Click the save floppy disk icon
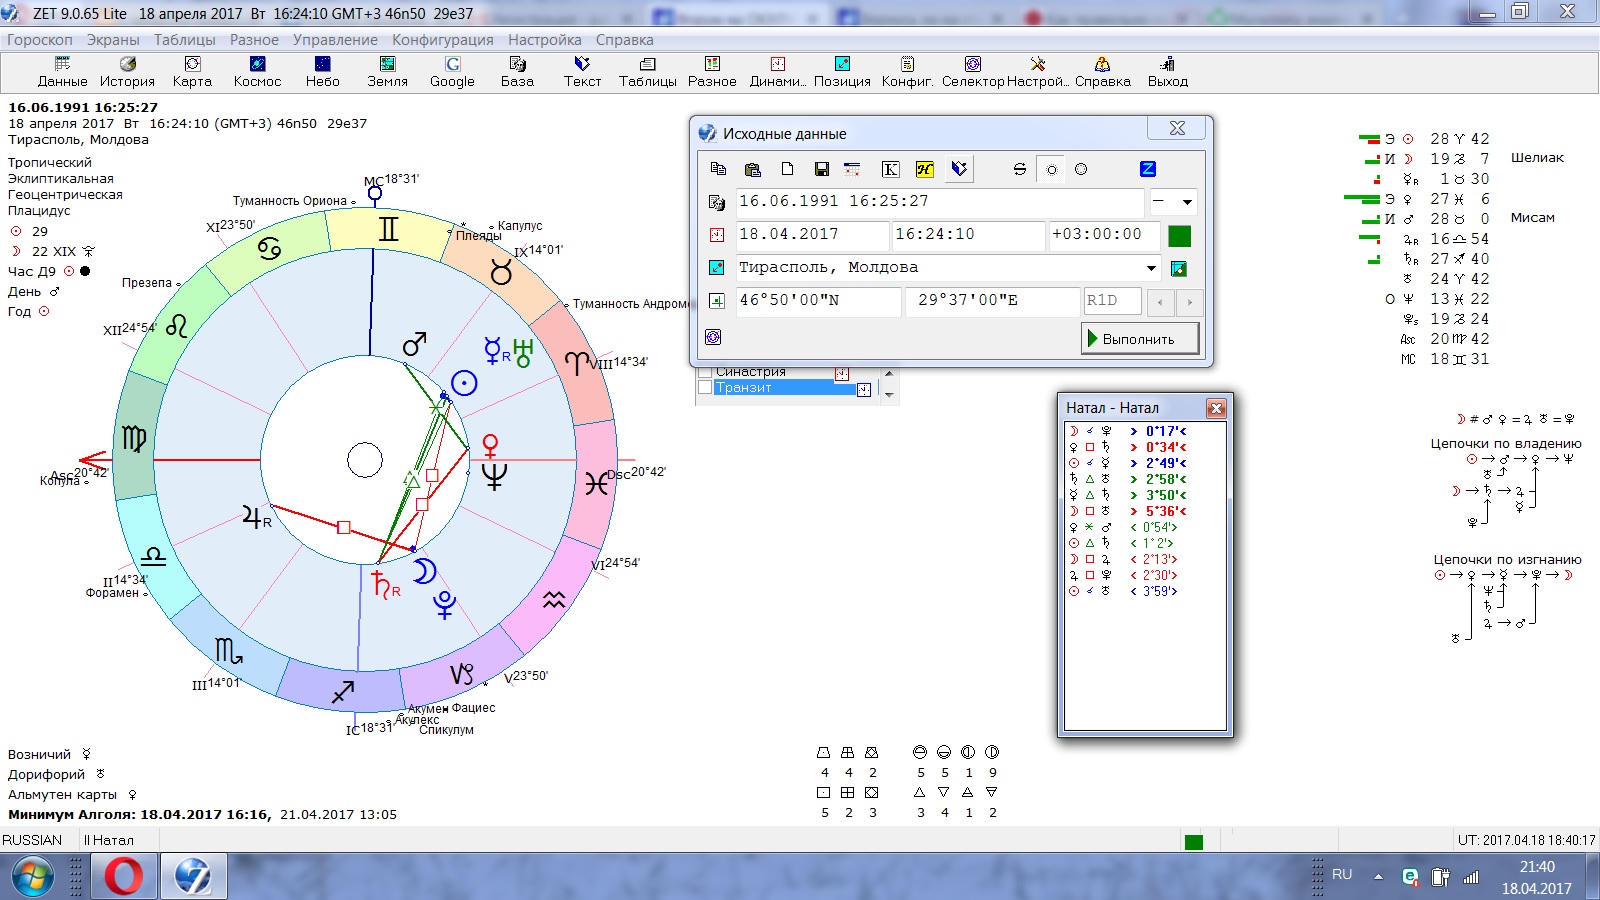 pos(821,169)
